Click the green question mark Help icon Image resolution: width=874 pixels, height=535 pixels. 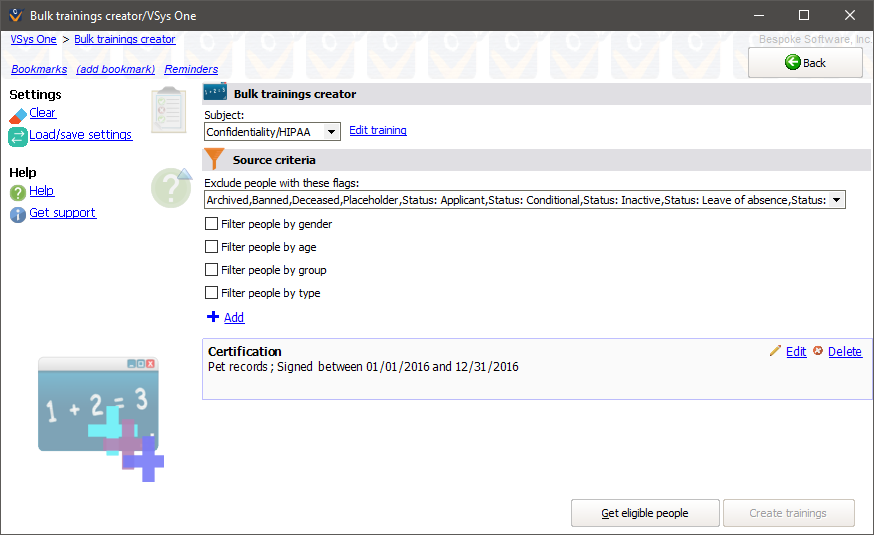pyautogui.click(x=17, y=192)
